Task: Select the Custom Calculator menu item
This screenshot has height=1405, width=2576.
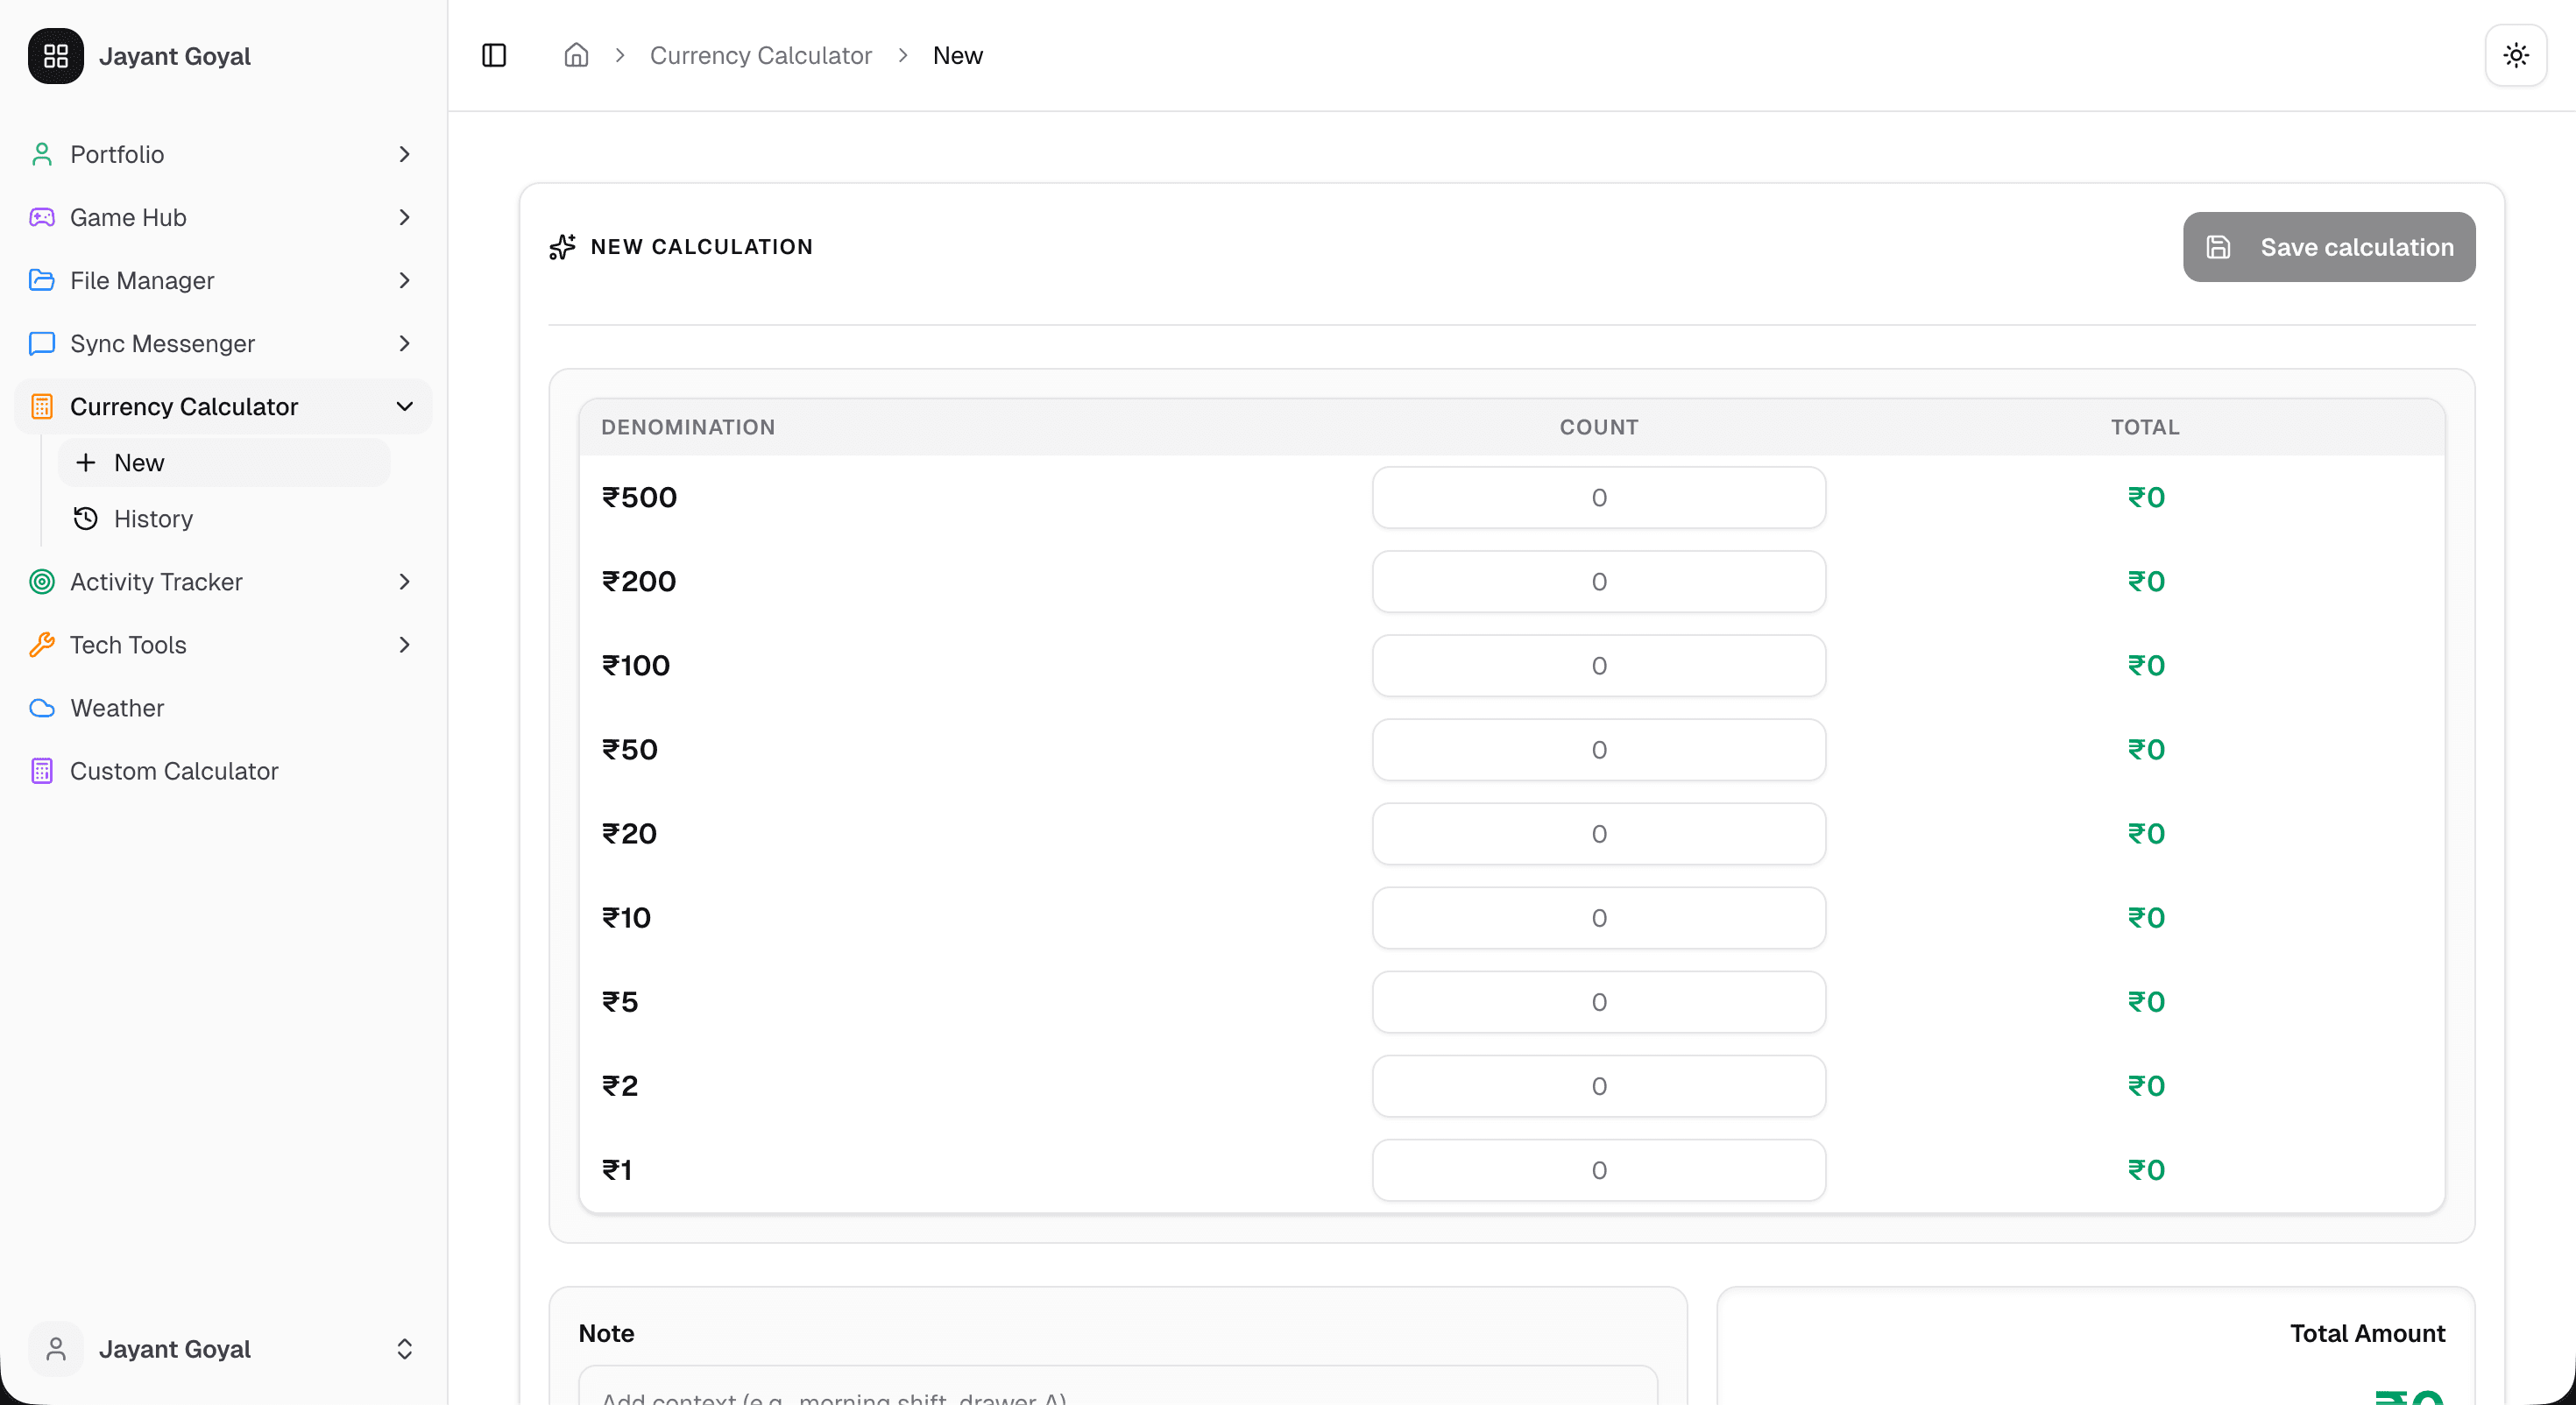Action: [x=223, y=771]
